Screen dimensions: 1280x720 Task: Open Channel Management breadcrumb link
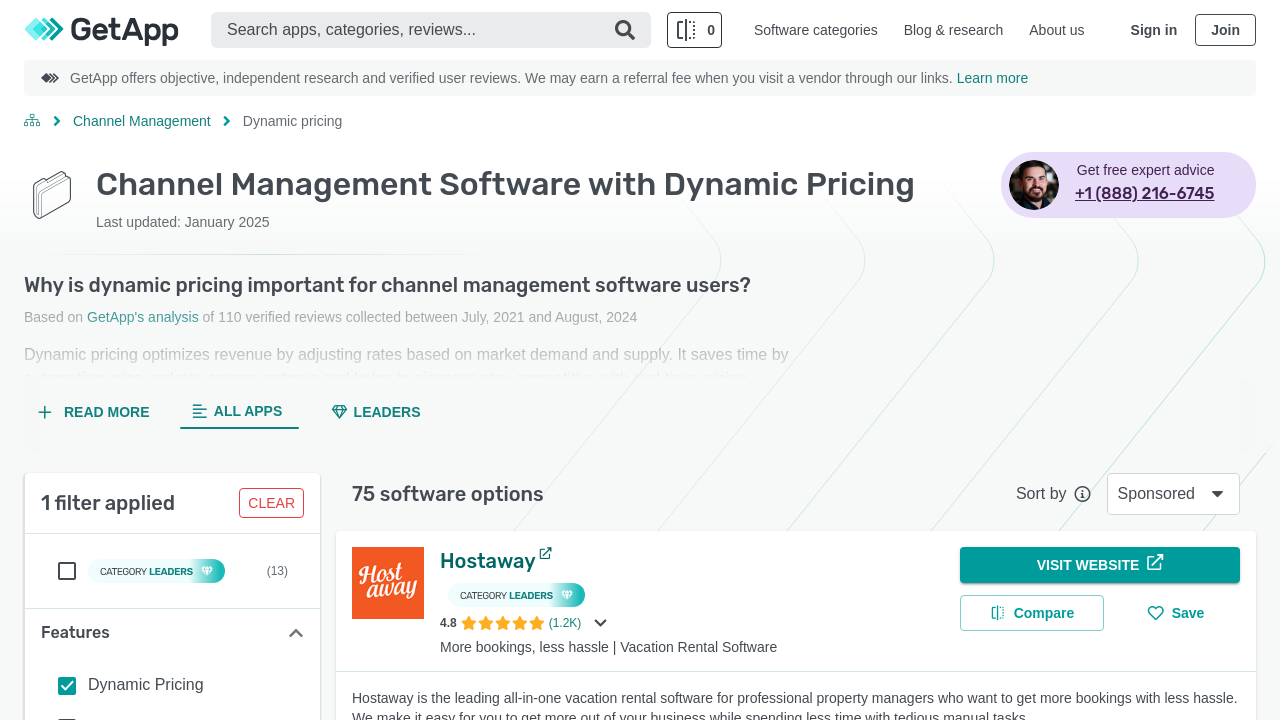(142, 121)
